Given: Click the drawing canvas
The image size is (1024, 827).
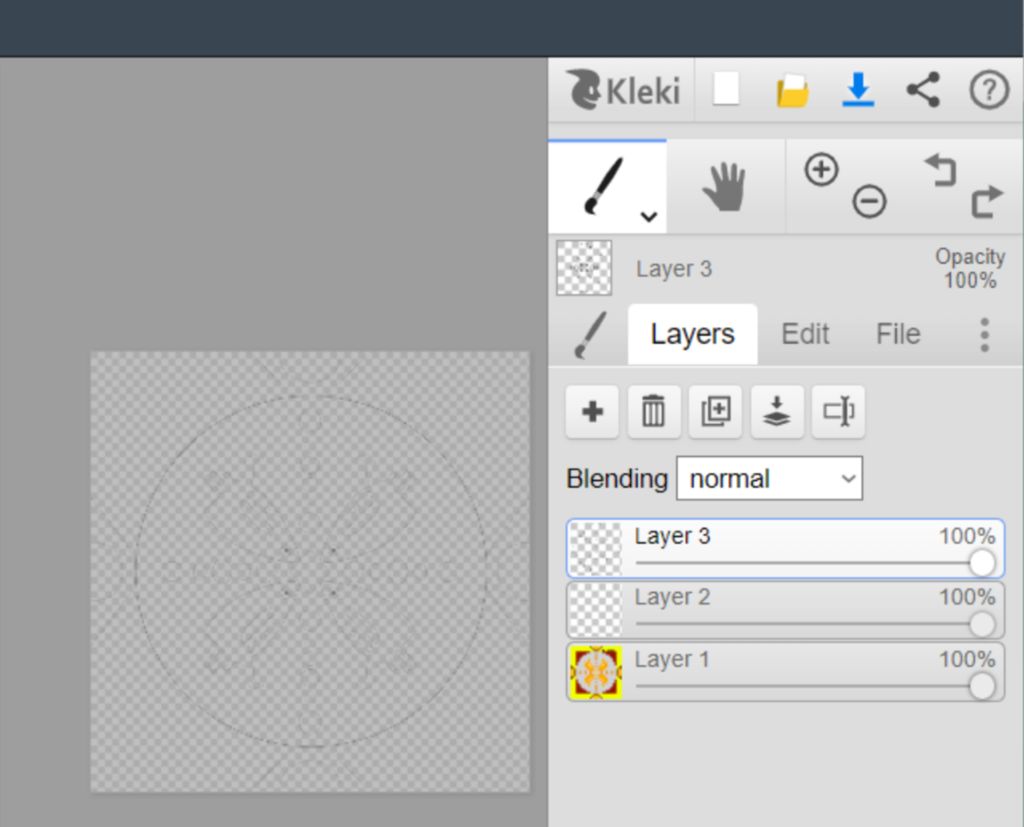Looking at the screenshot, I should (x=310, y=572).
